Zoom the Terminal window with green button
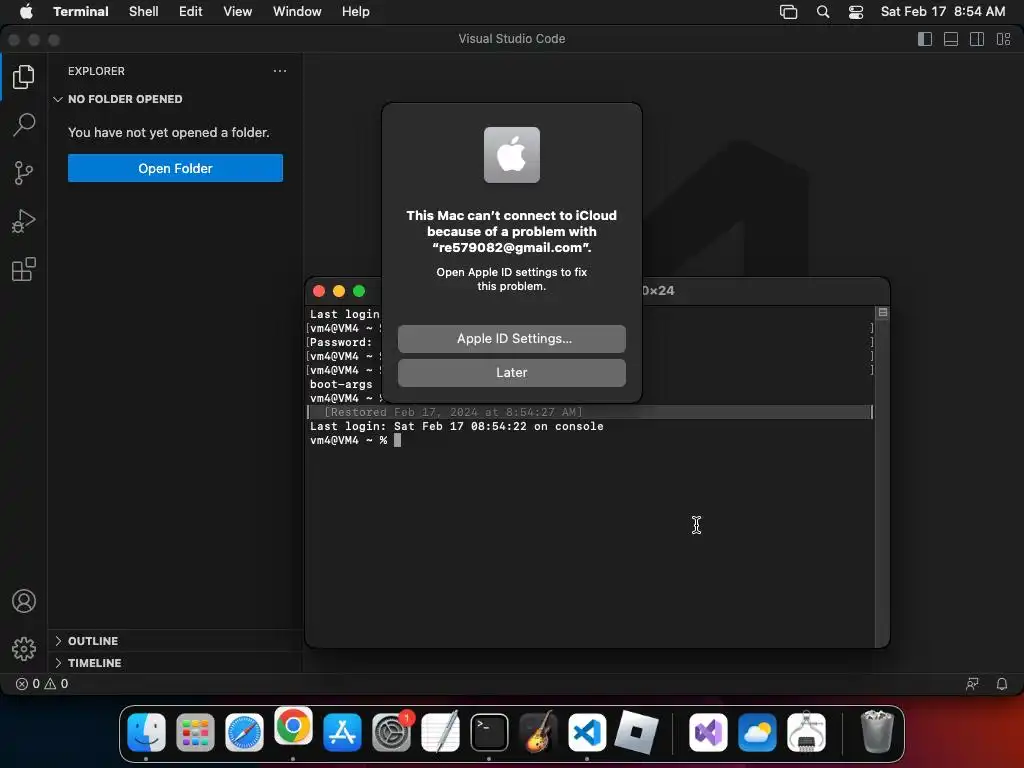The image size is (1024, 768). (359, 291)
